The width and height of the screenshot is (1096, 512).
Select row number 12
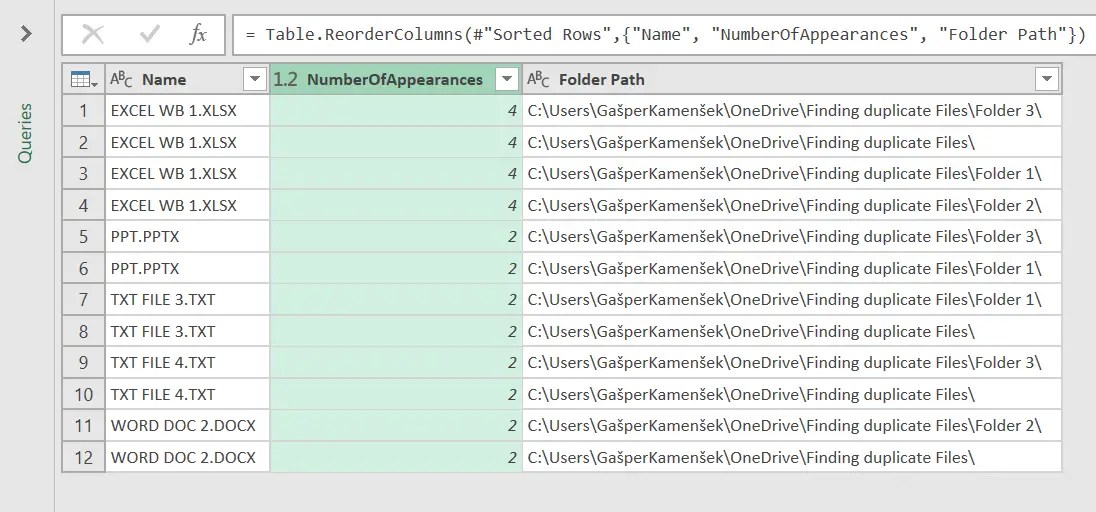click(84, 457)
